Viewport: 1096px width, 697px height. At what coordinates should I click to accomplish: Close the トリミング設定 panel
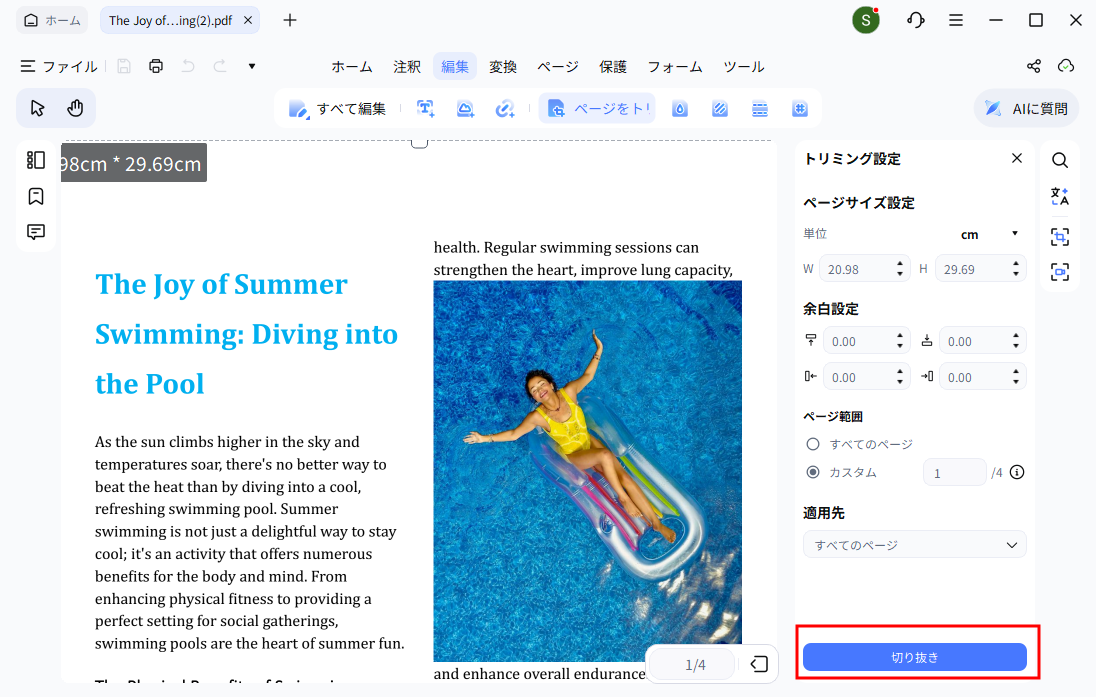coord(1017,158)
